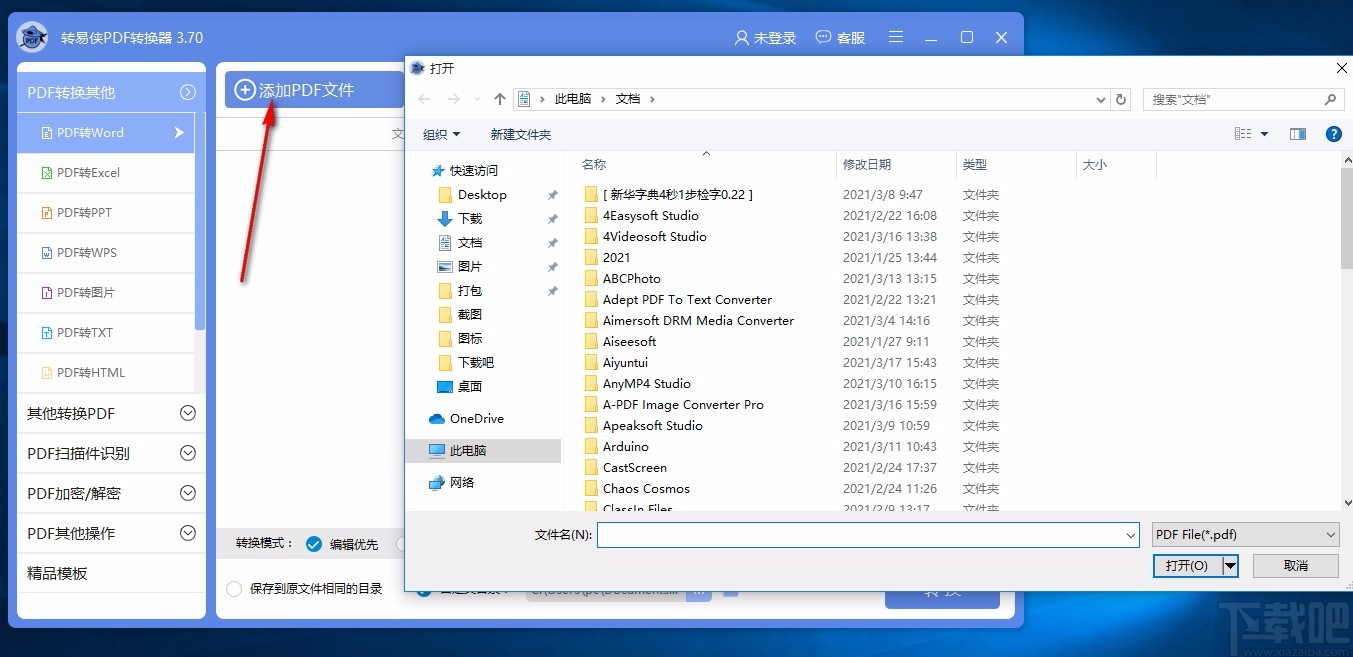Open the PDF File type dropdown
Screen dimensions: 1353x657
[x=1245, y=534]
